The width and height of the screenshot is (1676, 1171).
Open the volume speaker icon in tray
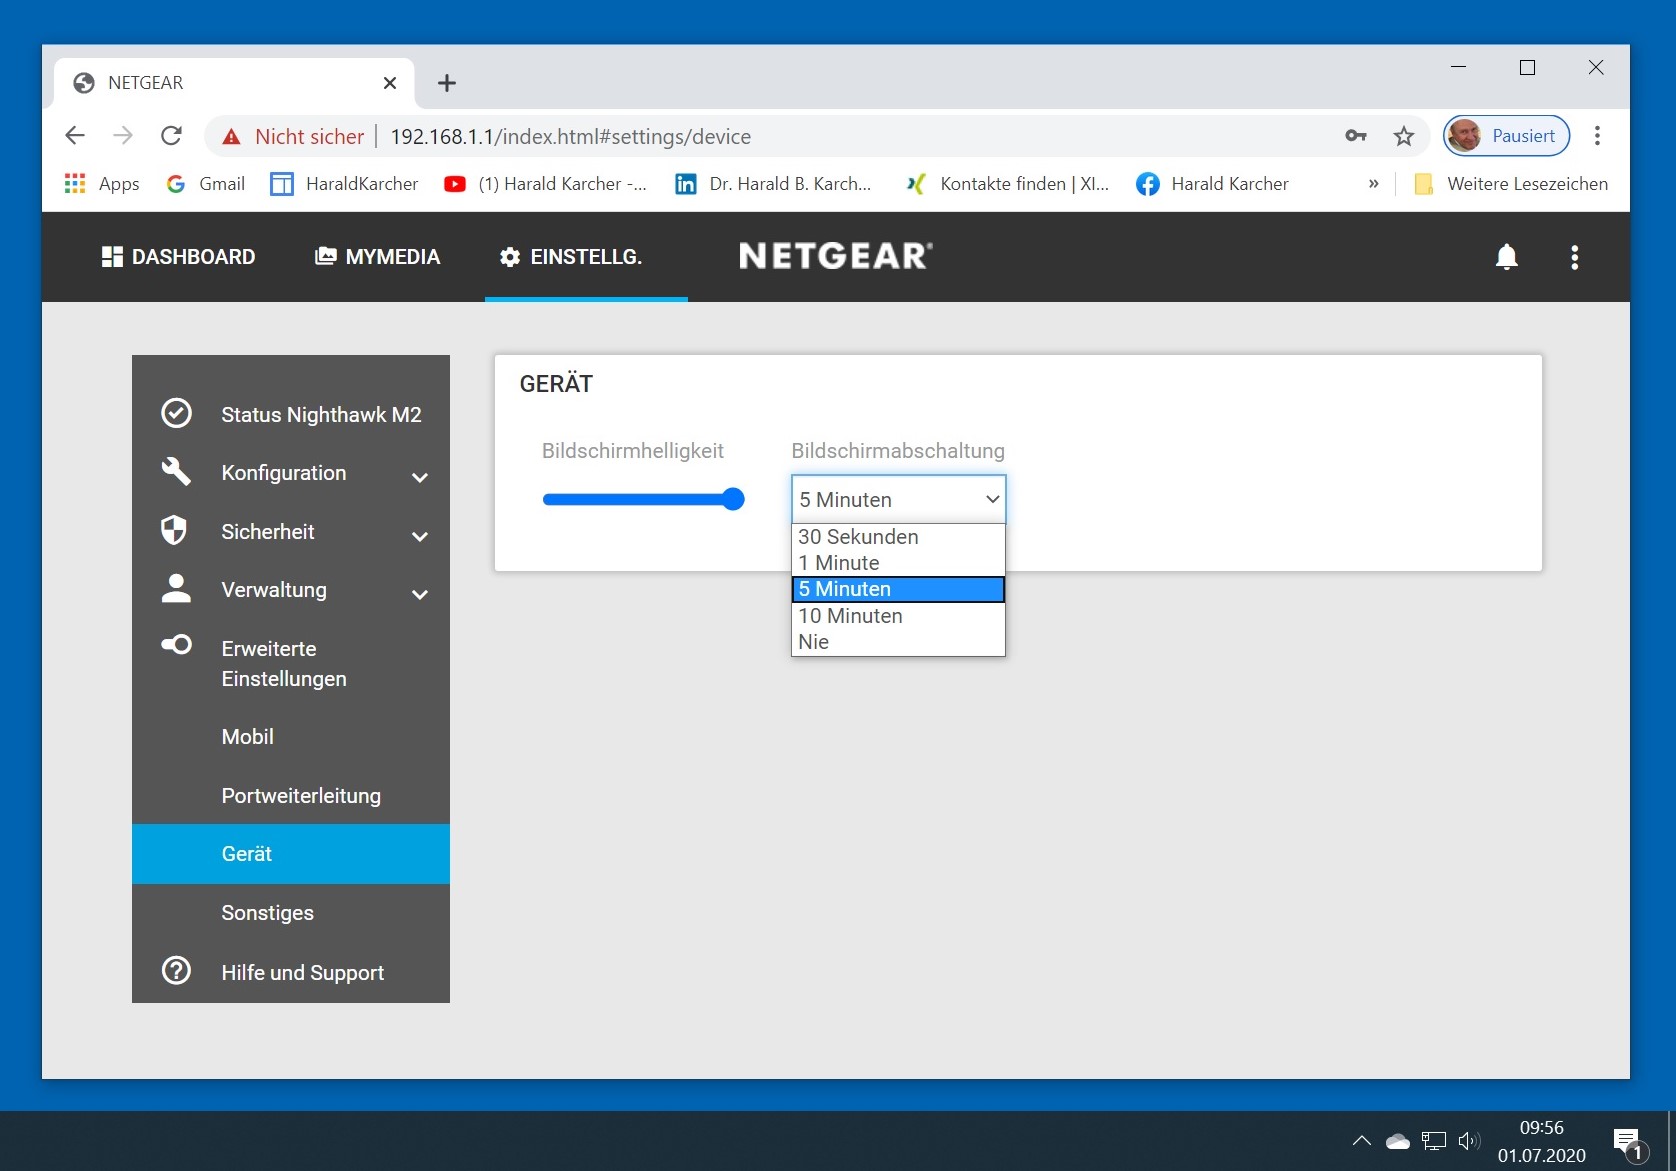(x=1468, y=1141)
